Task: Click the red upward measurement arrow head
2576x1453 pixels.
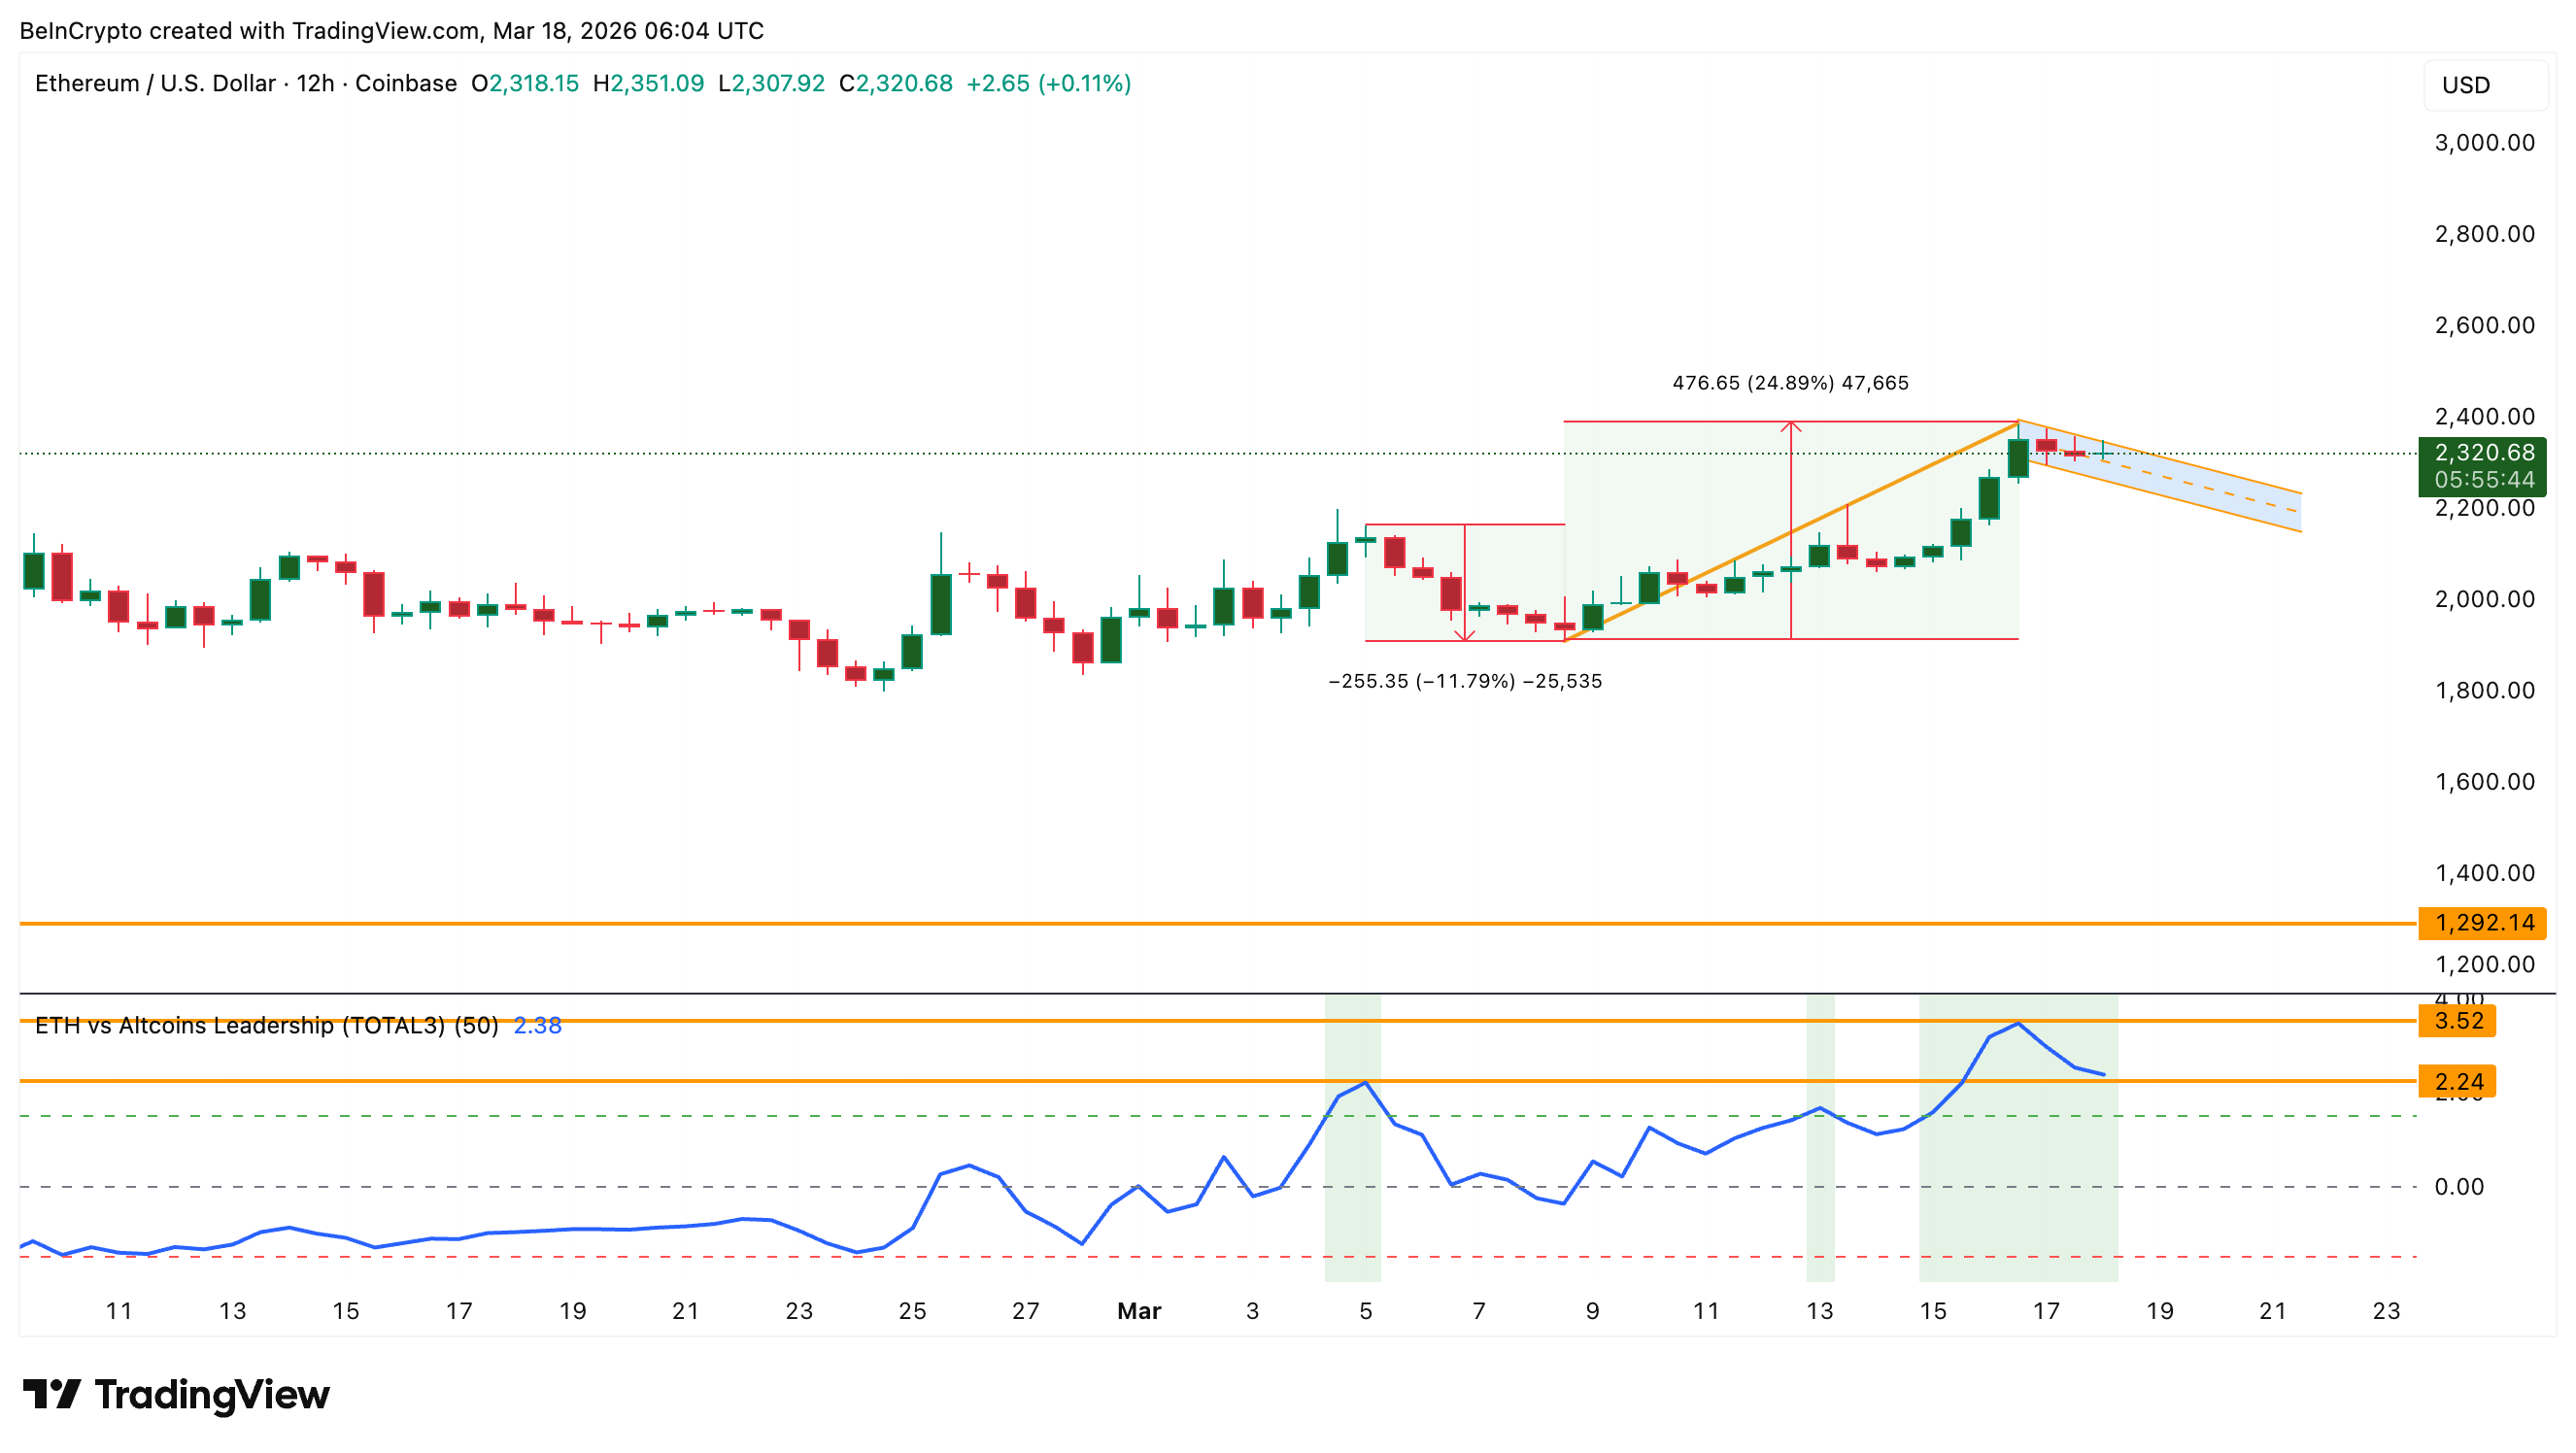Action: point(1791,427)
